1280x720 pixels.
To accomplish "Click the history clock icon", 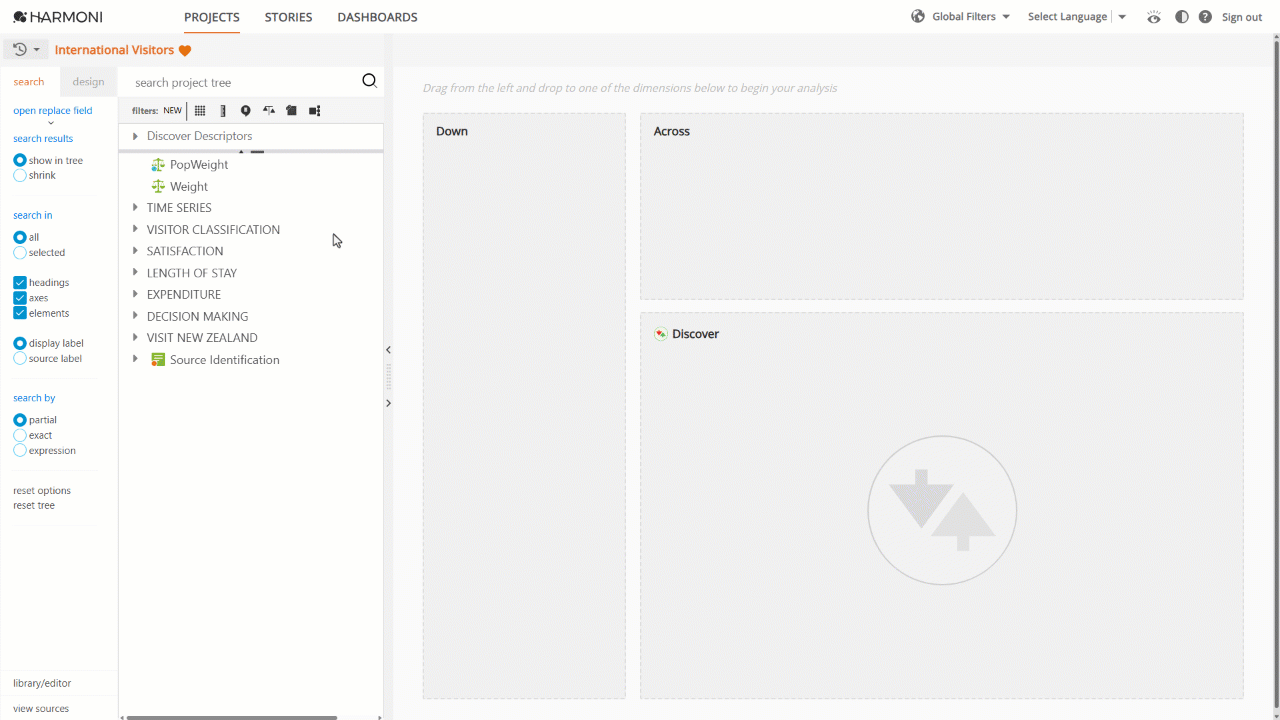I will click(x=19, y=49).
